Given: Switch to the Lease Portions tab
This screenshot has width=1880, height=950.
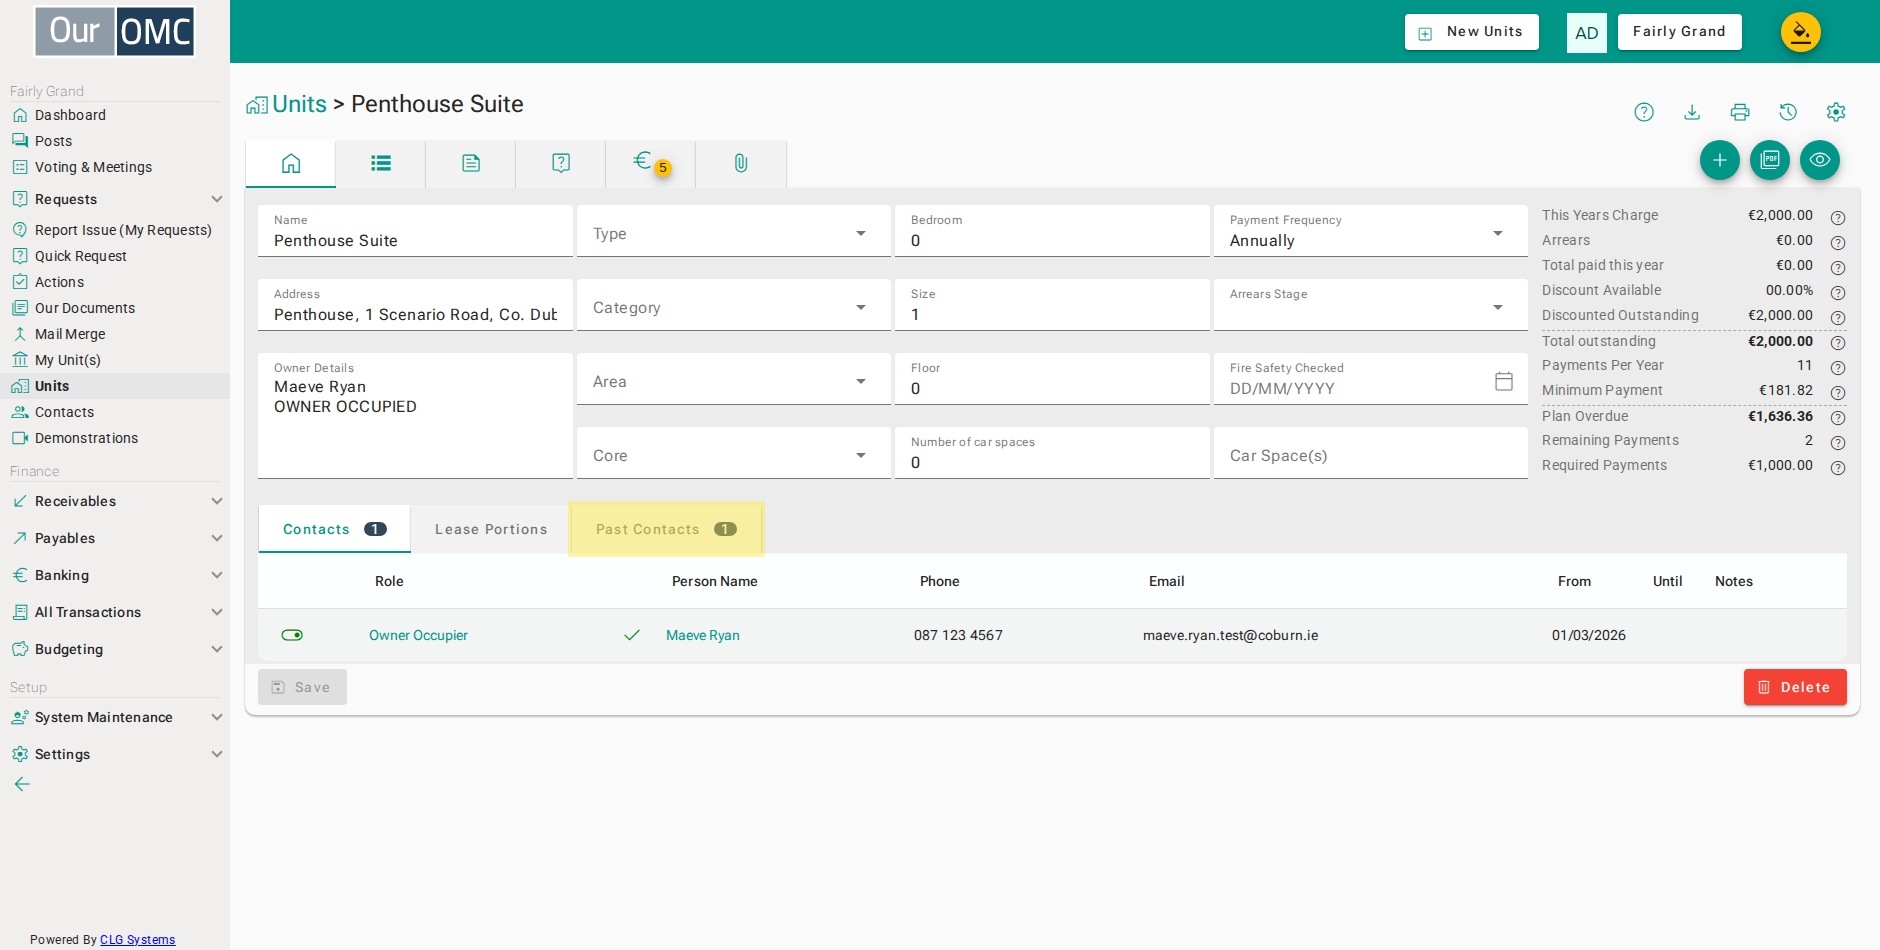Looking at the screenshot, I should click(491, 529).
